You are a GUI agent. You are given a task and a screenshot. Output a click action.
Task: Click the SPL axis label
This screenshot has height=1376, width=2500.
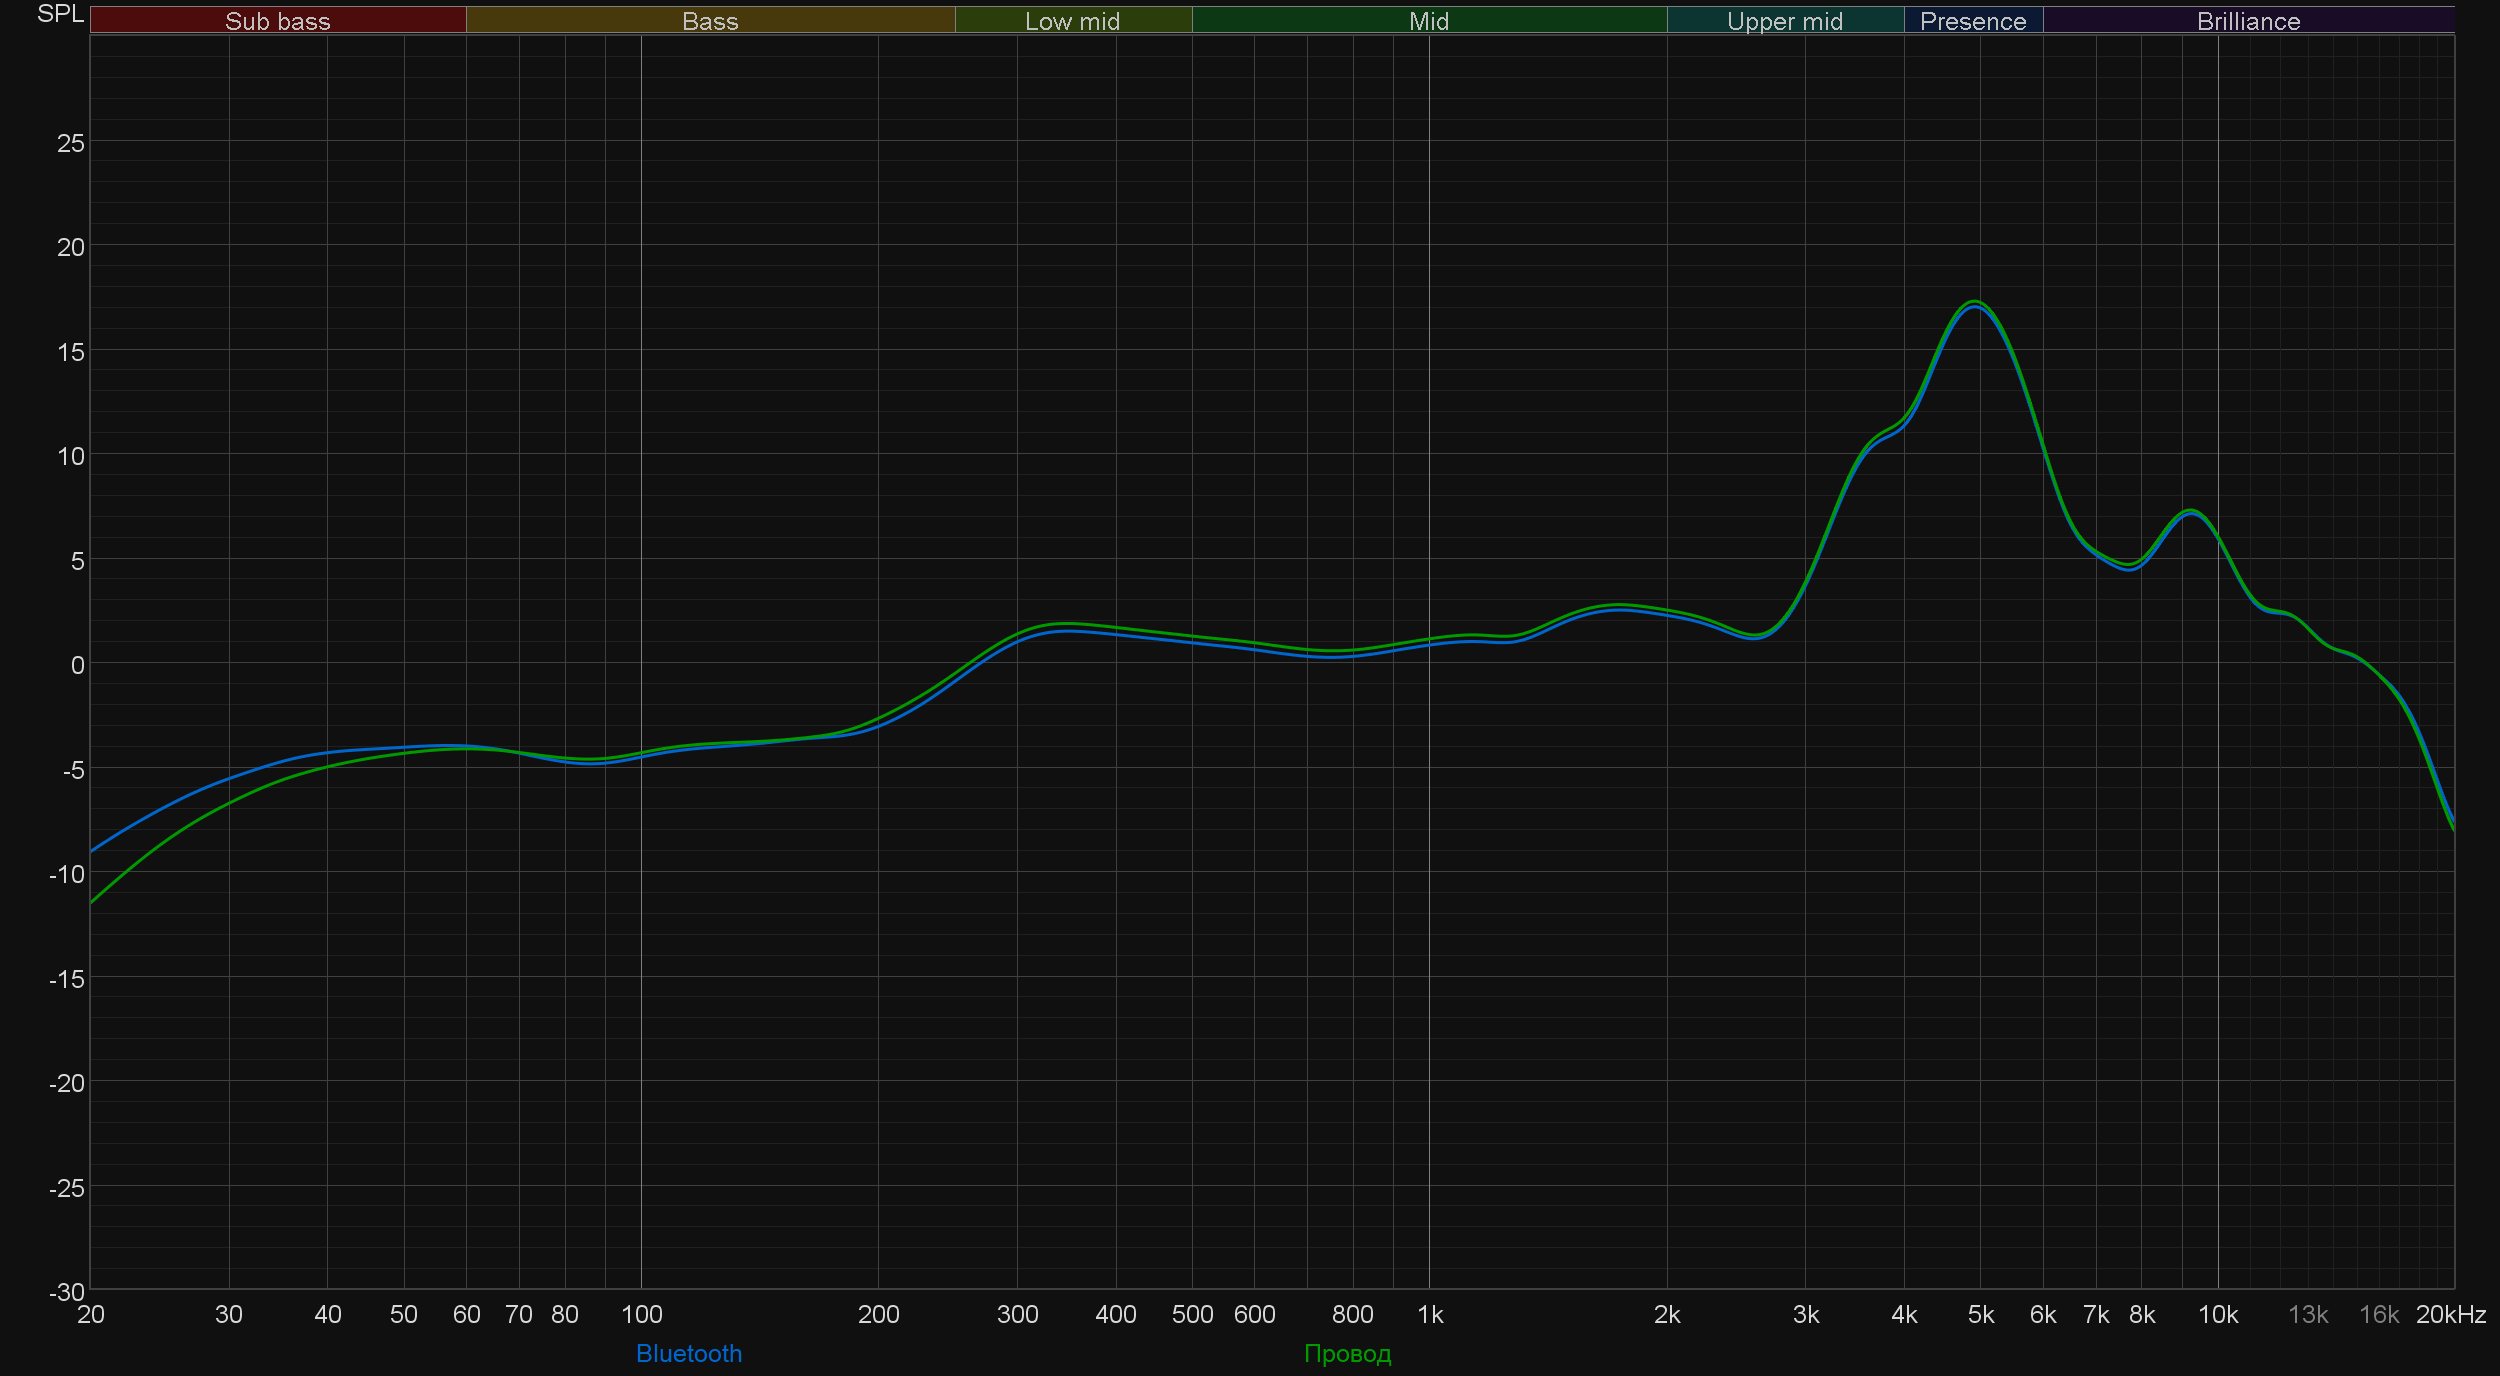click(60, 14)
